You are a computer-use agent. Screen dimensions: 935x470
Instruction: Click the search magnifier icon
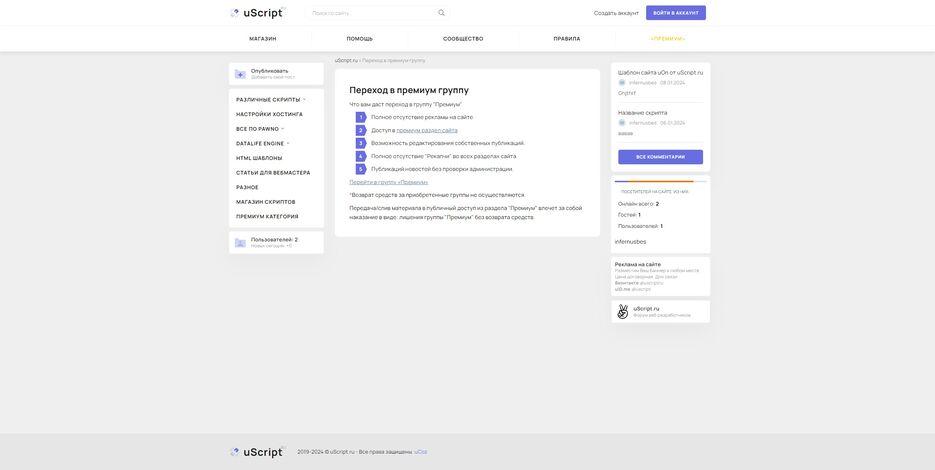pyautogui.click(x=441, y=13)
